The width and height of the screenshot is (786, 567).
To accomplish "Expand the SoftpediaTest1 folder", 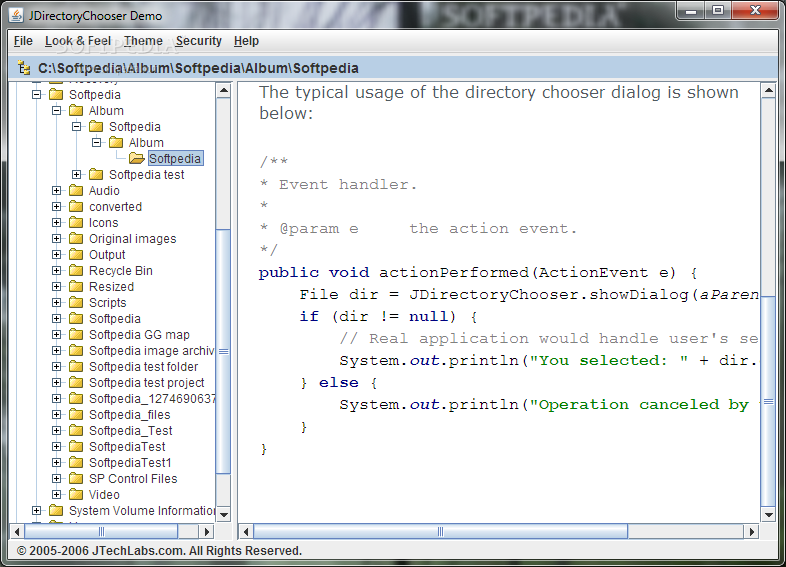I will click(57, 463).
